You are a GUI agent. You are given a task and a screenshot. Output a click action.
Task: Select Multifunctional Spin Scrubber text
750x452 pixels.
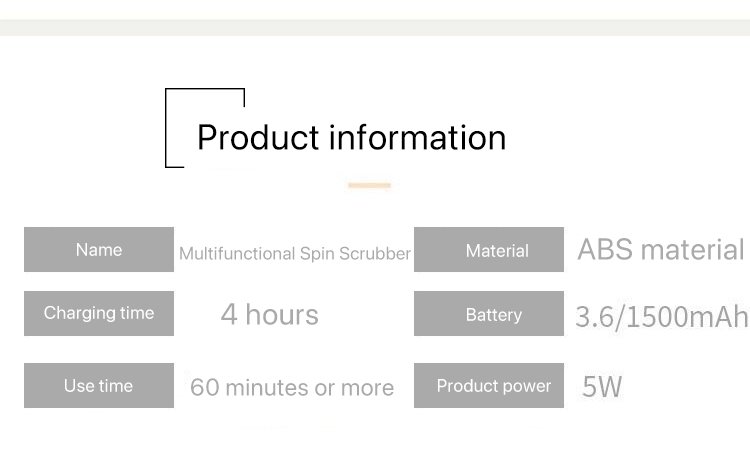(294, 254)
